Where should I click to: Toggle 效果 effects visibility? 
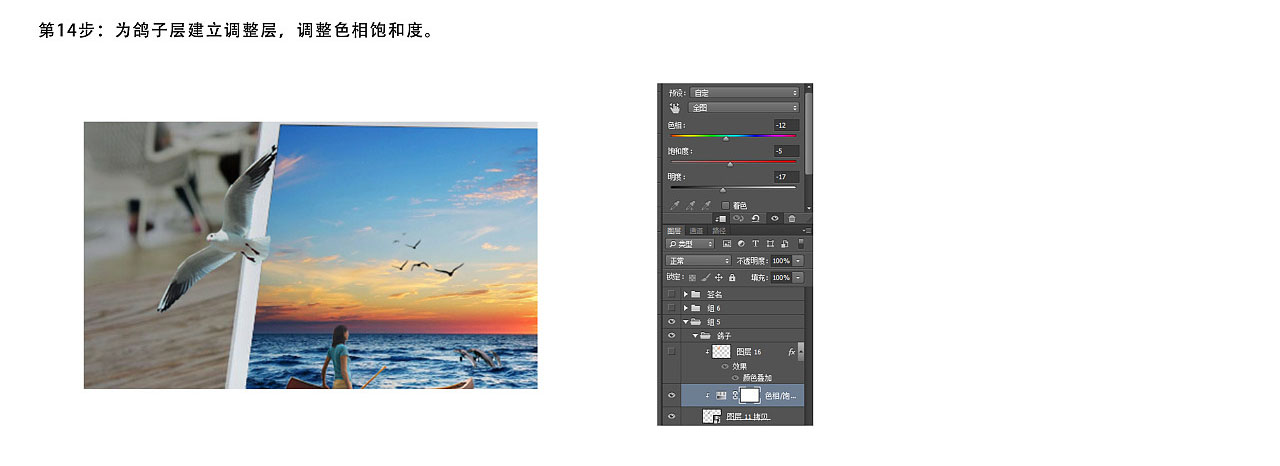coord(725,366)
